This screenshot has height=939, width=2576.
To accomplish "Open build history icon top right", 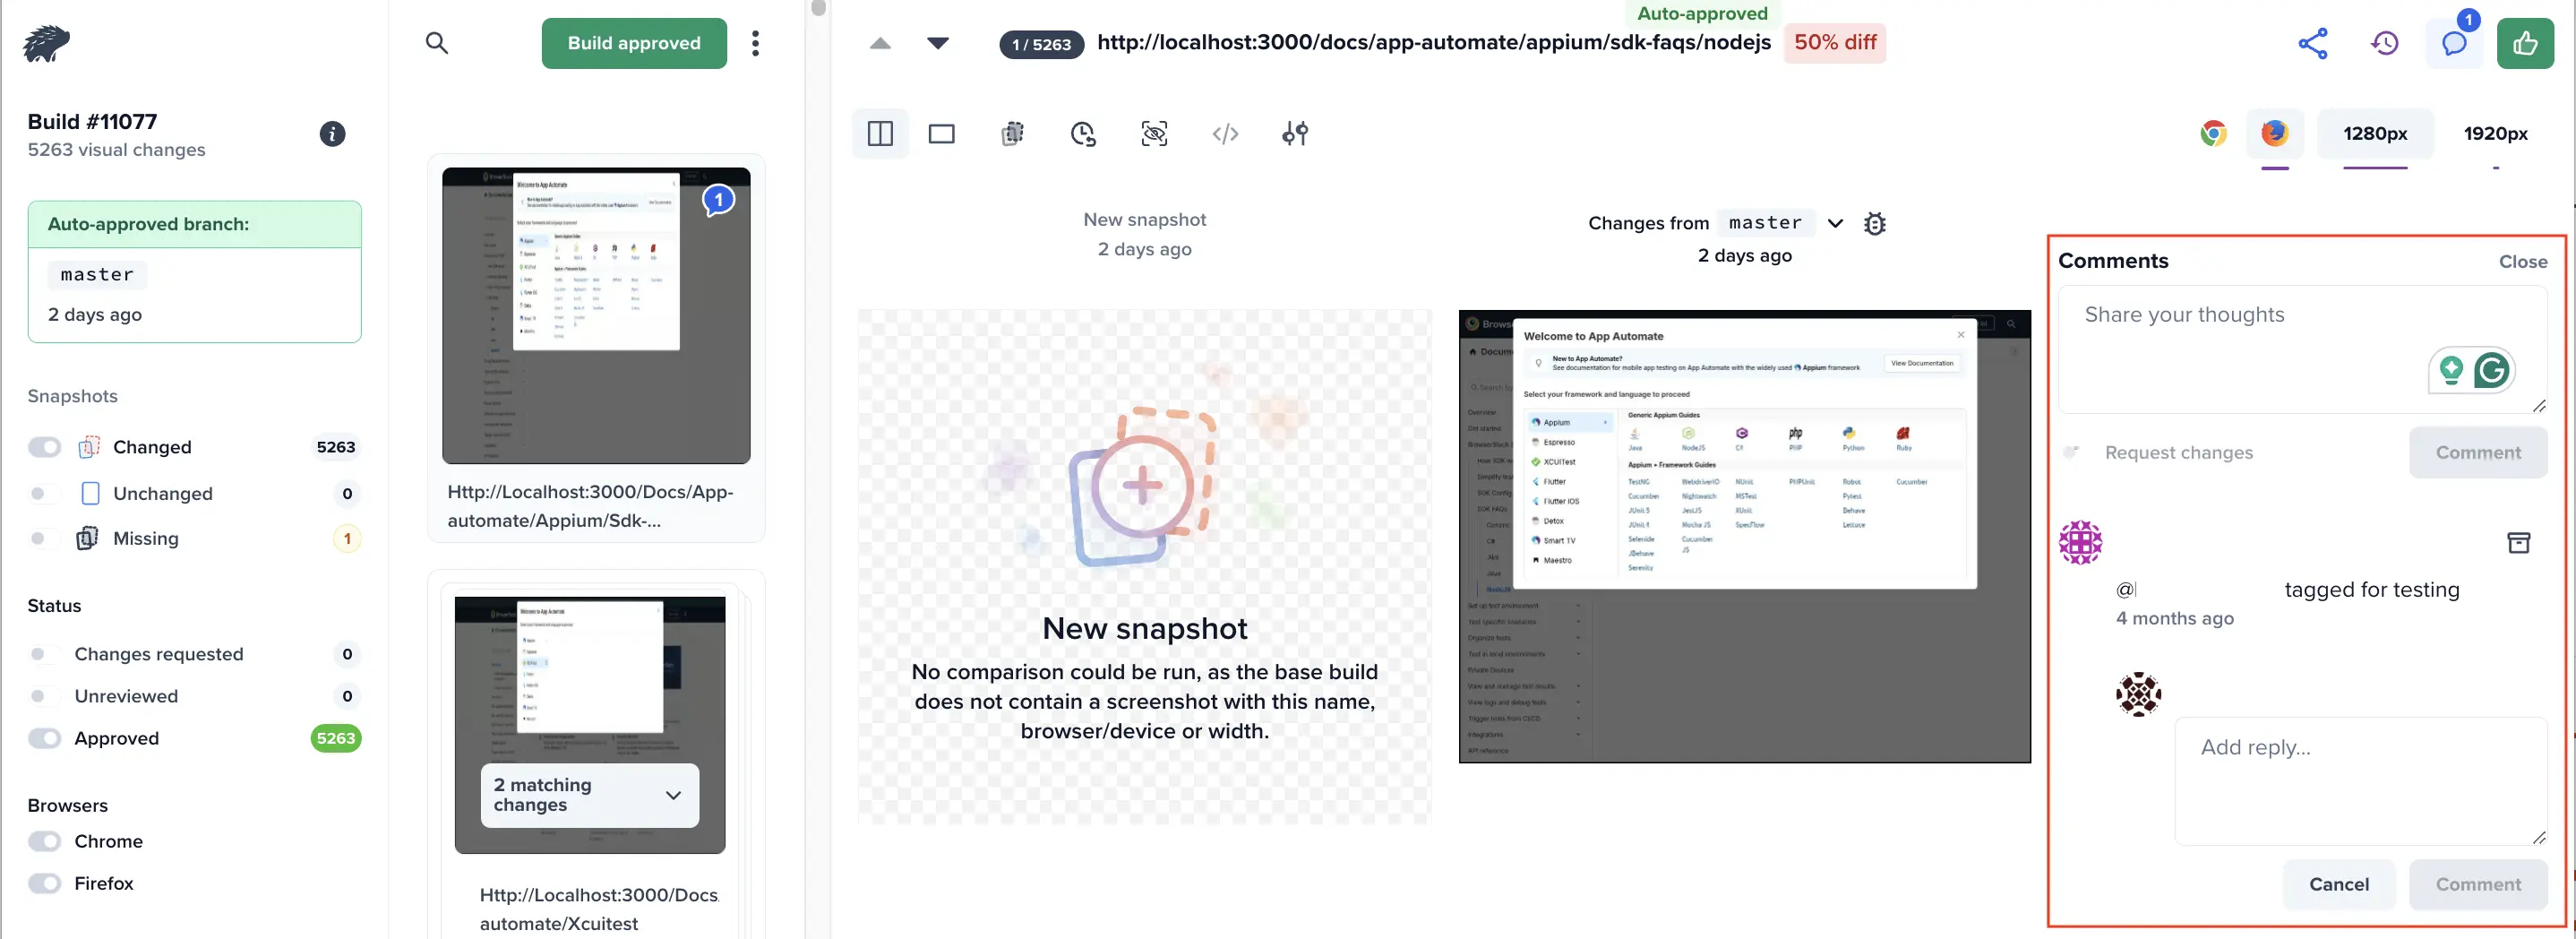I will 2385,43.
